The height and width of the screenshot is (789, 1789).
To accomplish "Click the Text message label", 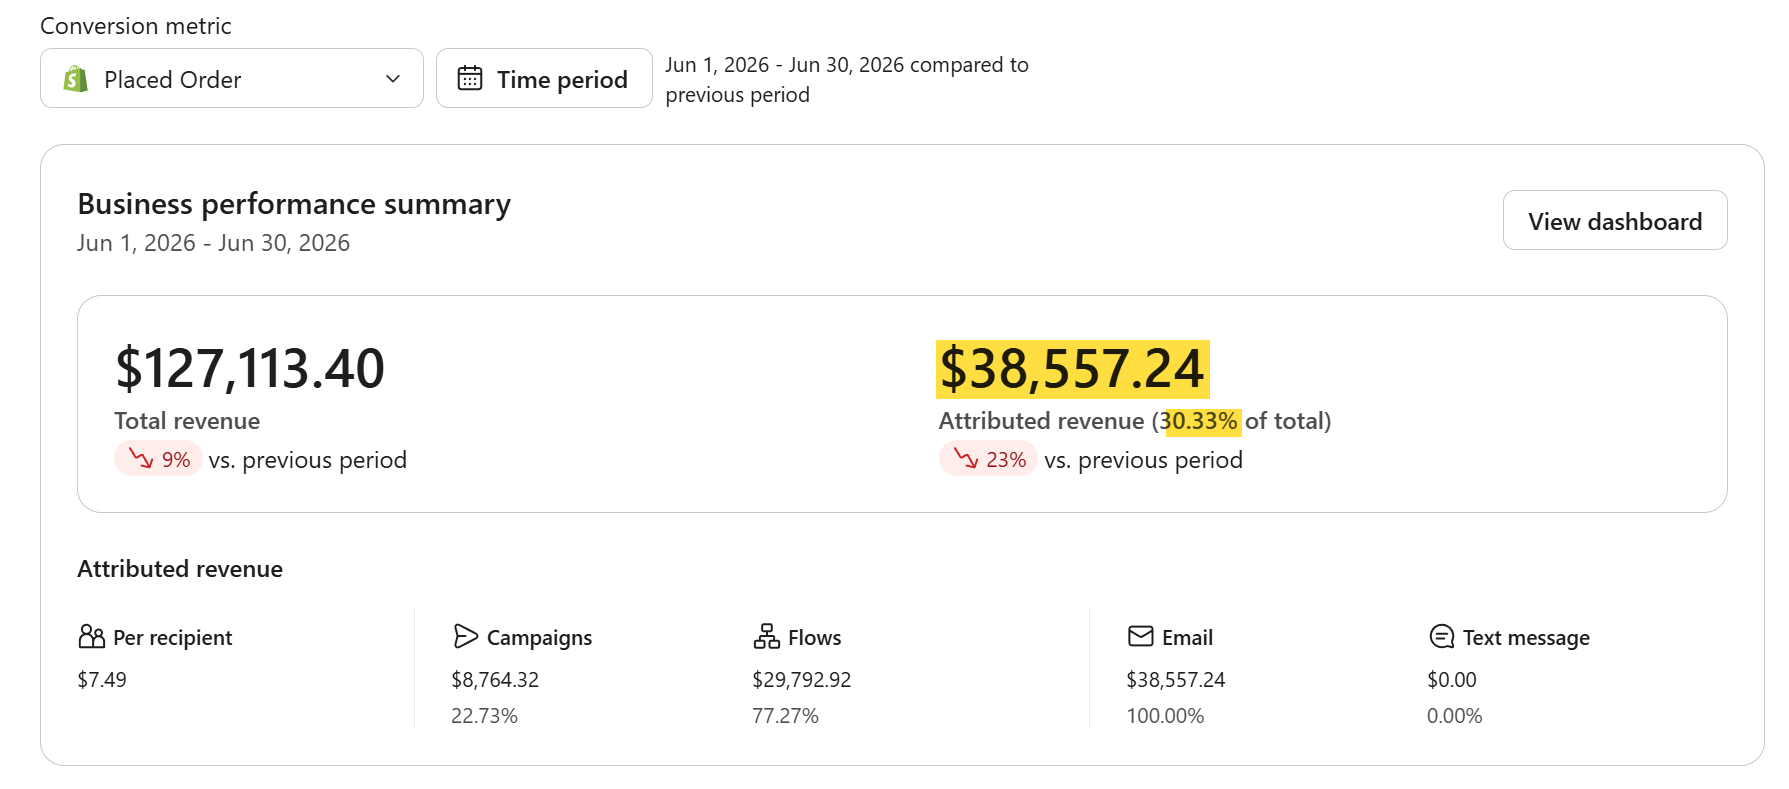I will pyautogui.click(x=1526, y=638).
